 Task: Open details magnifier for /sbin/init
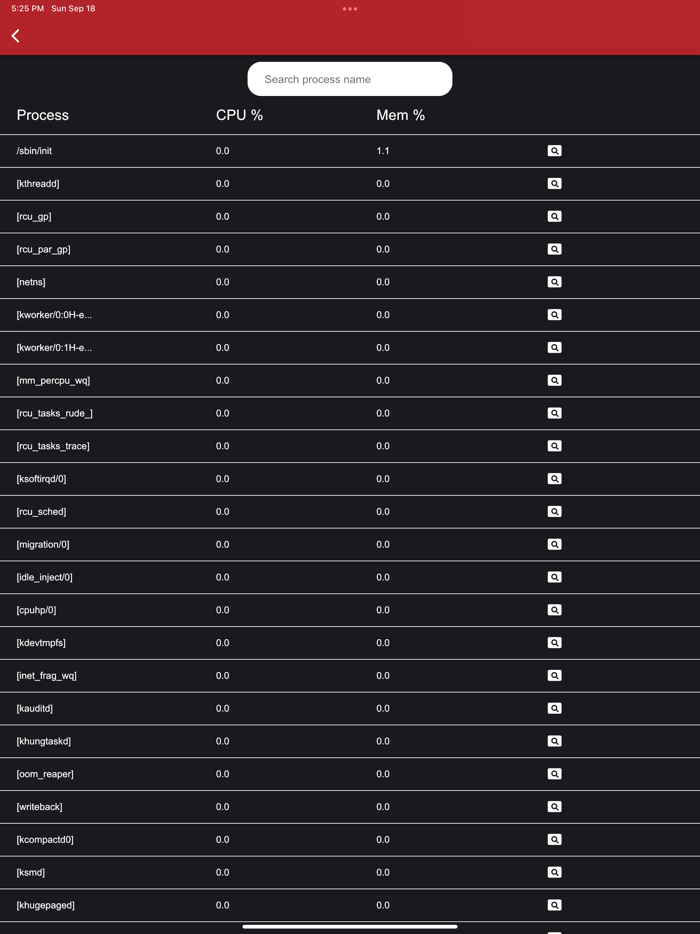(554, 151)
